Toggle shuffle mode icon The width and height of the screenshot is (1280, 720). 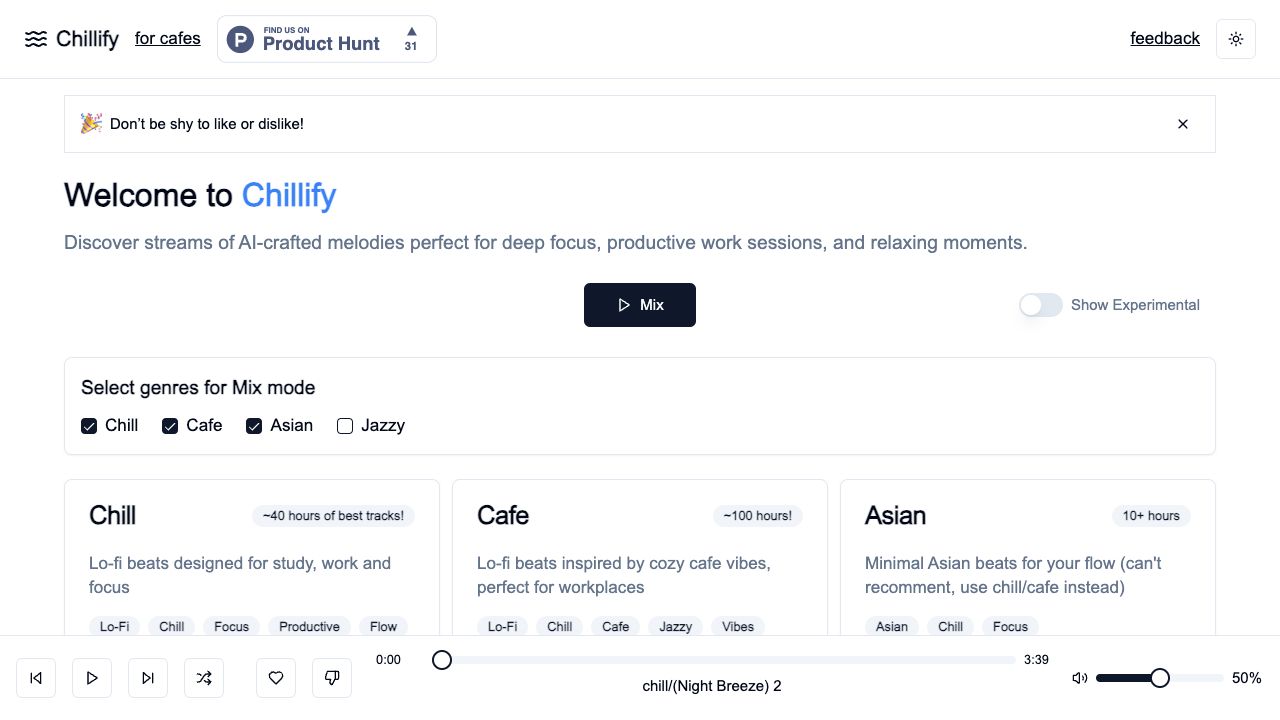pyautogui.click(x=204, y=678)
